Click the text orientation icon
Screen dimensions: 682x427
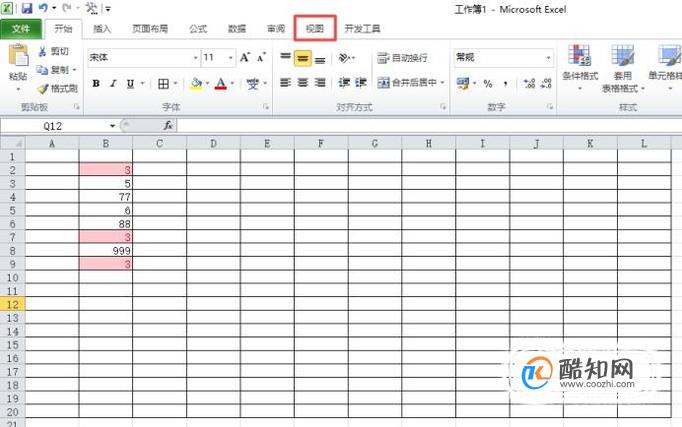(344, 57)
